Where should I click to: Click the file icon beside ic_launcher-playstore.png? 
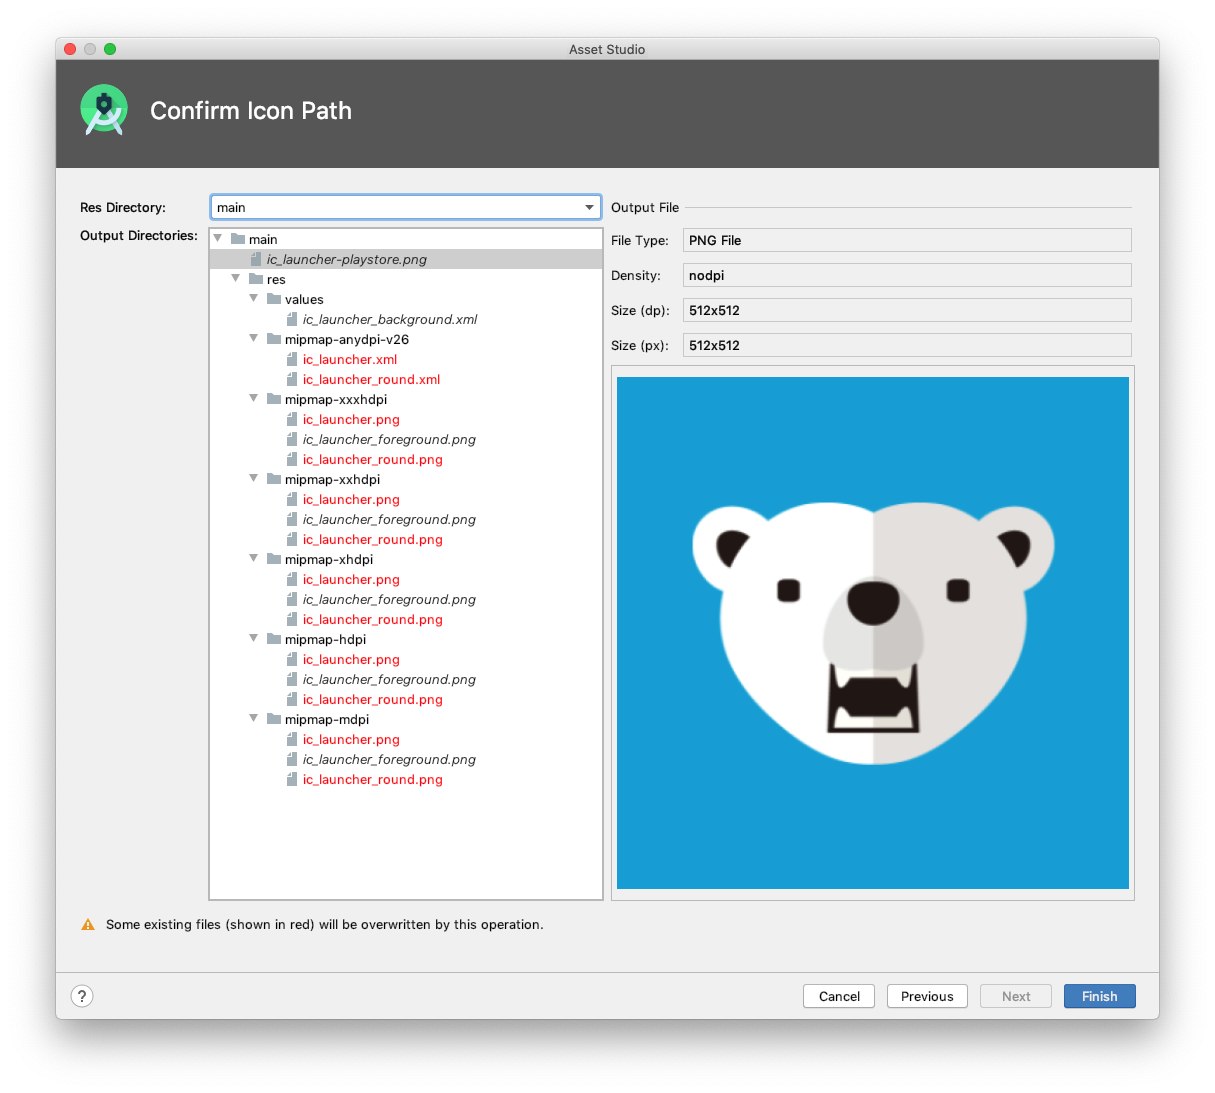[x=256, y=259]
